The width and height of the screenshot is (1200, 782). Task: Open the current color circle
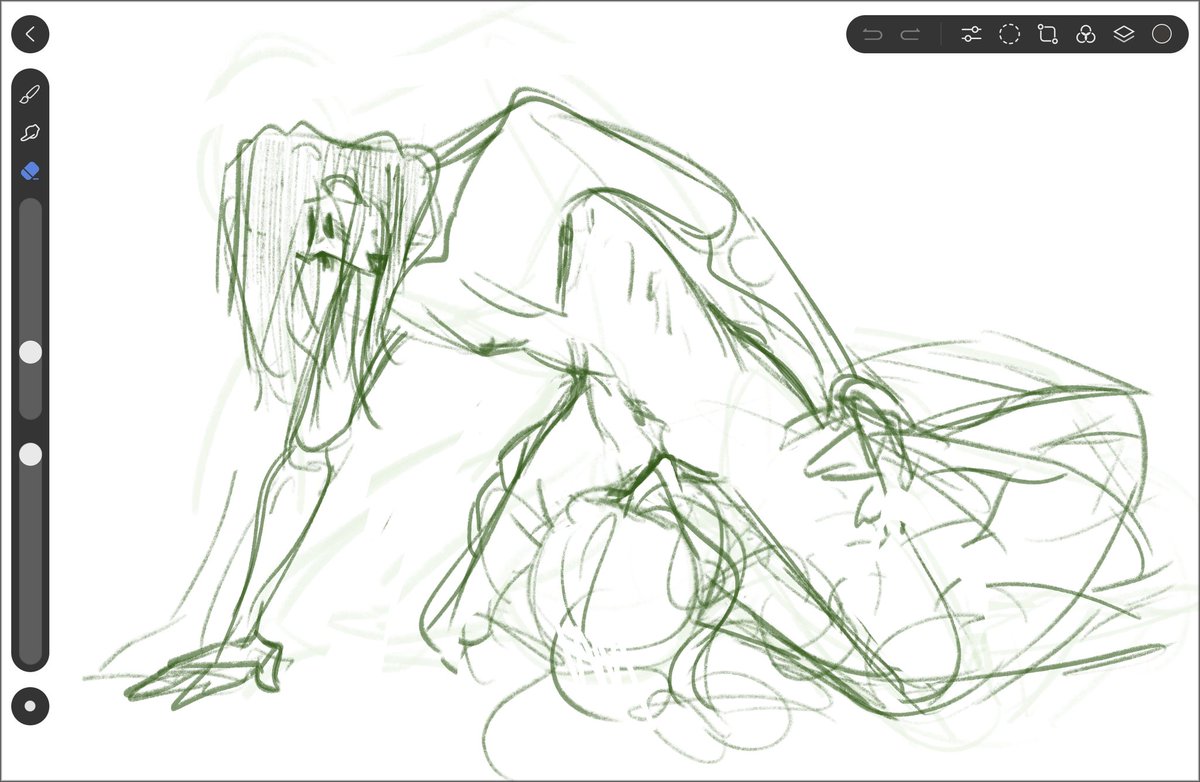(1161, 34)
